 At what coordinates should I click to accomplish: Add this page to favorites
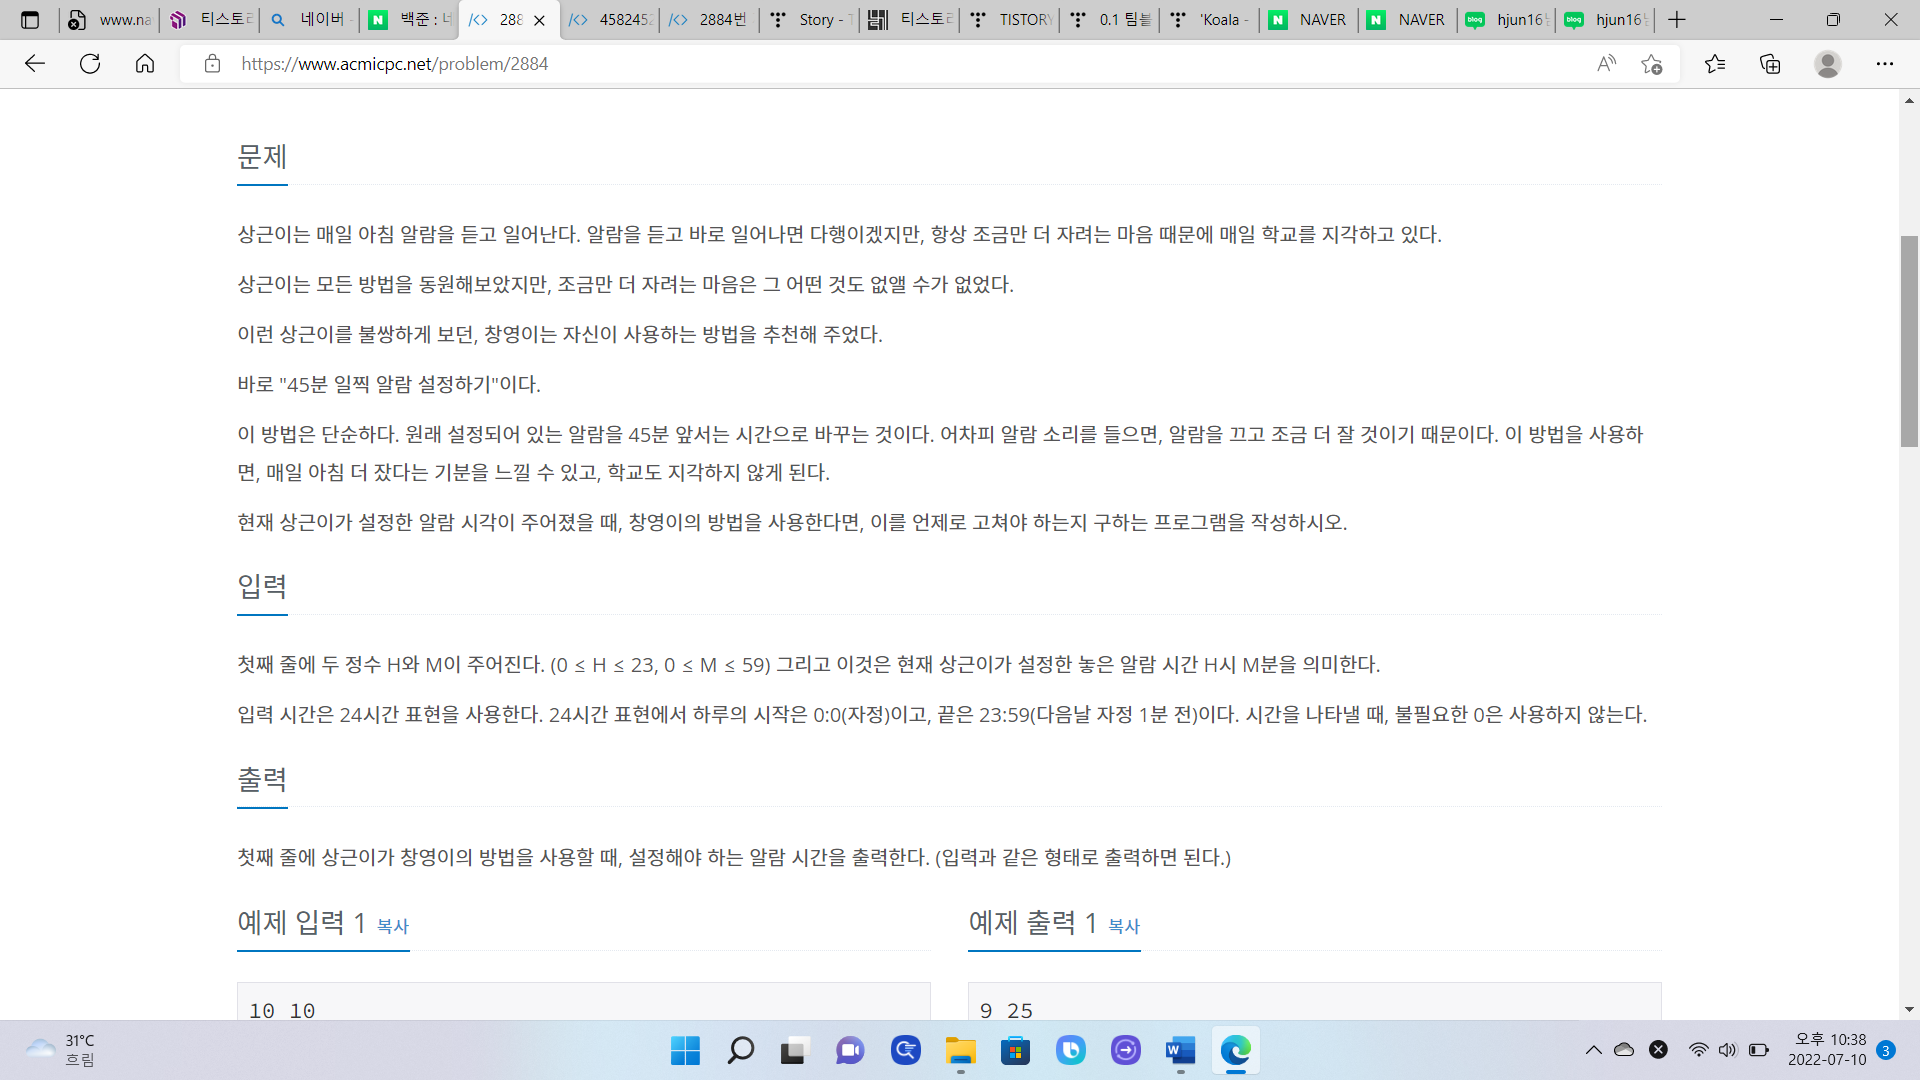(x=1651, y=64)
